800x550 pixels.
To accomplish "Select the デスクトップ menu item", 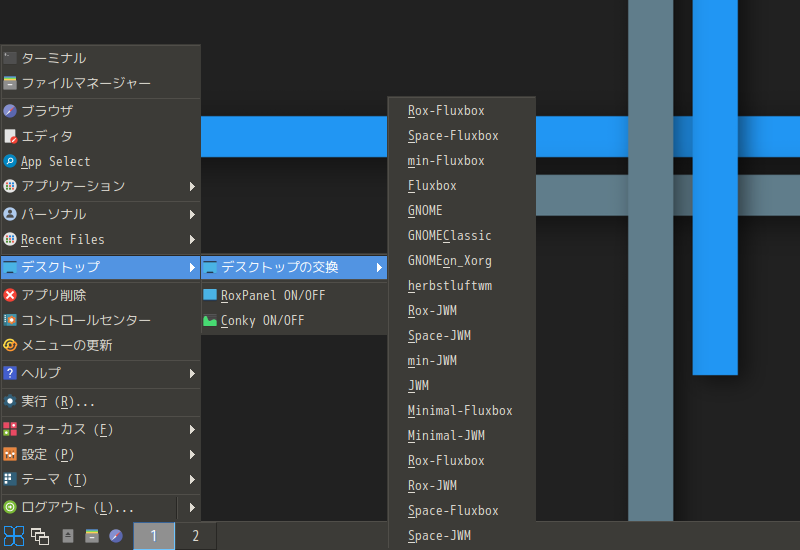I will pyautogui.click(x=101, y=267).
